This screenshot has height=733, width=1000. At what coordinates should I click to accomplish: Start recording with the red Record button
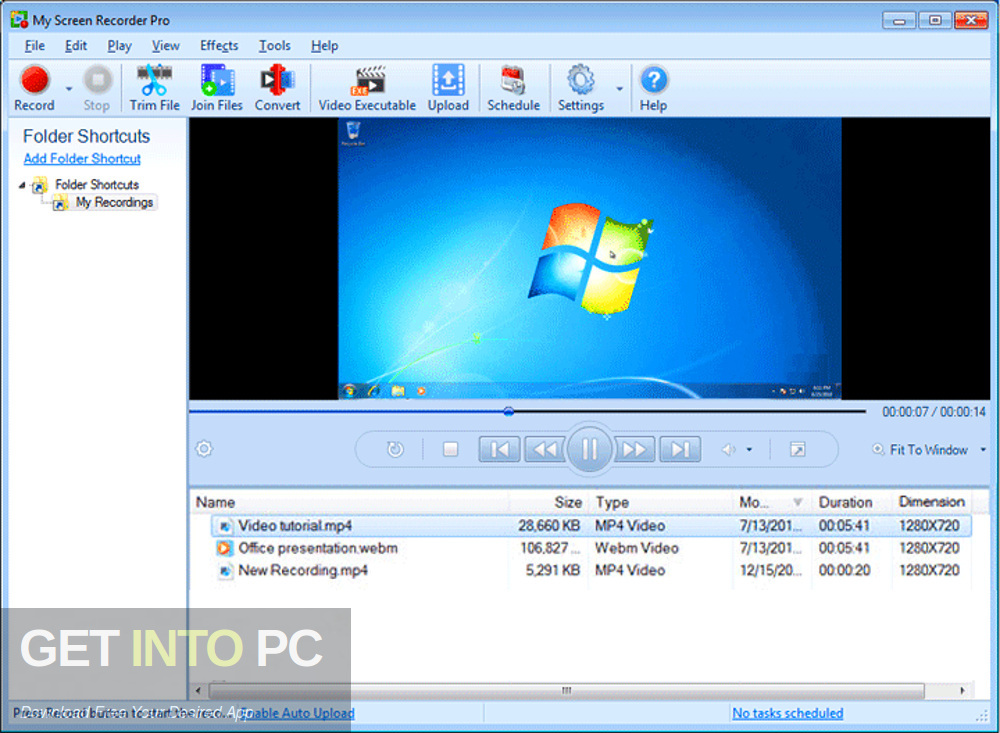click(34, 88)
